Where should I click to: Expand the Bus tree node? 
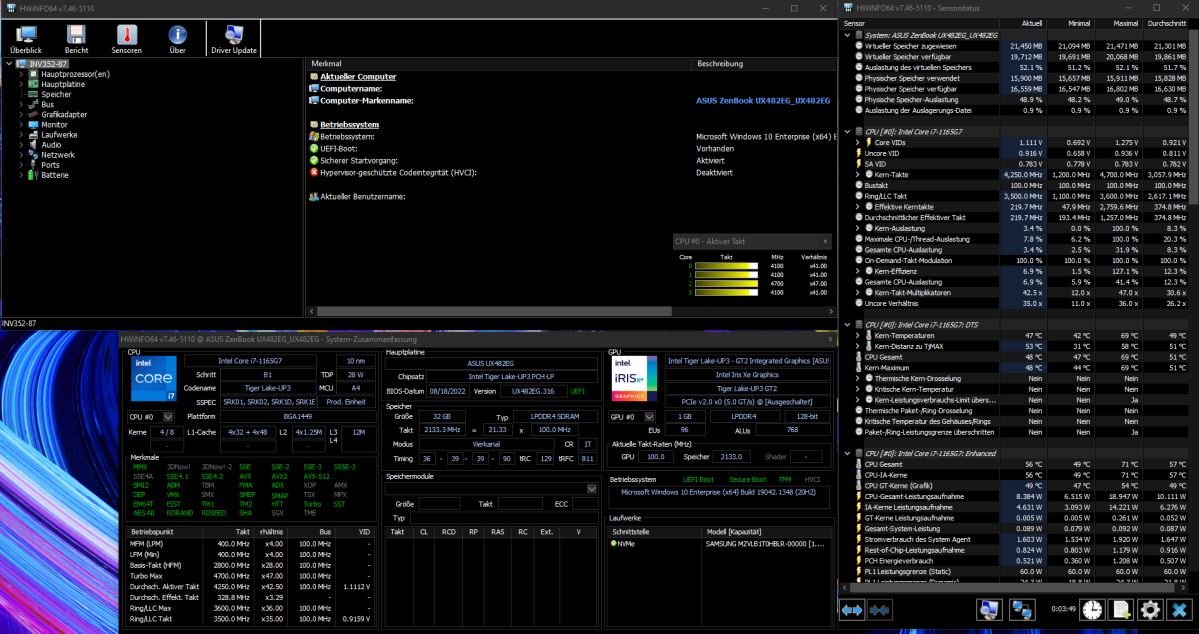(x=21, y=105)
